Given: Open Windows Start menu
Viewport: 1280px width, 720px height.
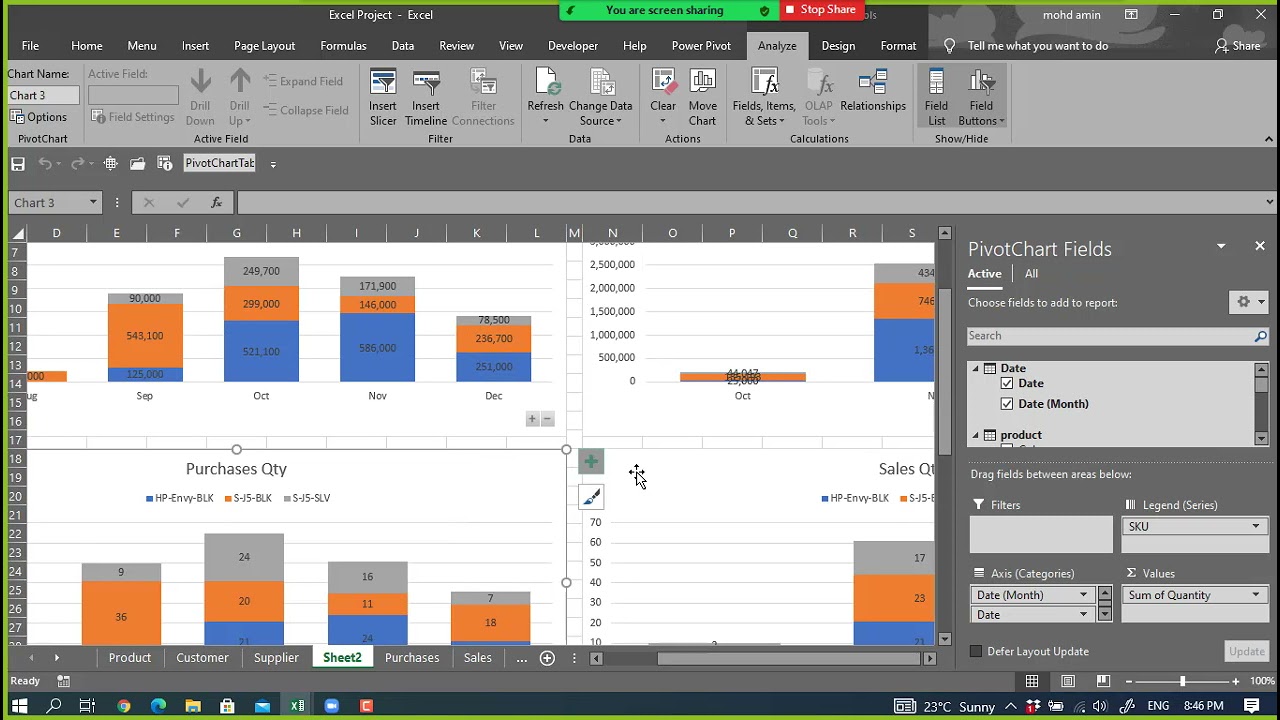Looking at the screenshot, I should 19,706.
